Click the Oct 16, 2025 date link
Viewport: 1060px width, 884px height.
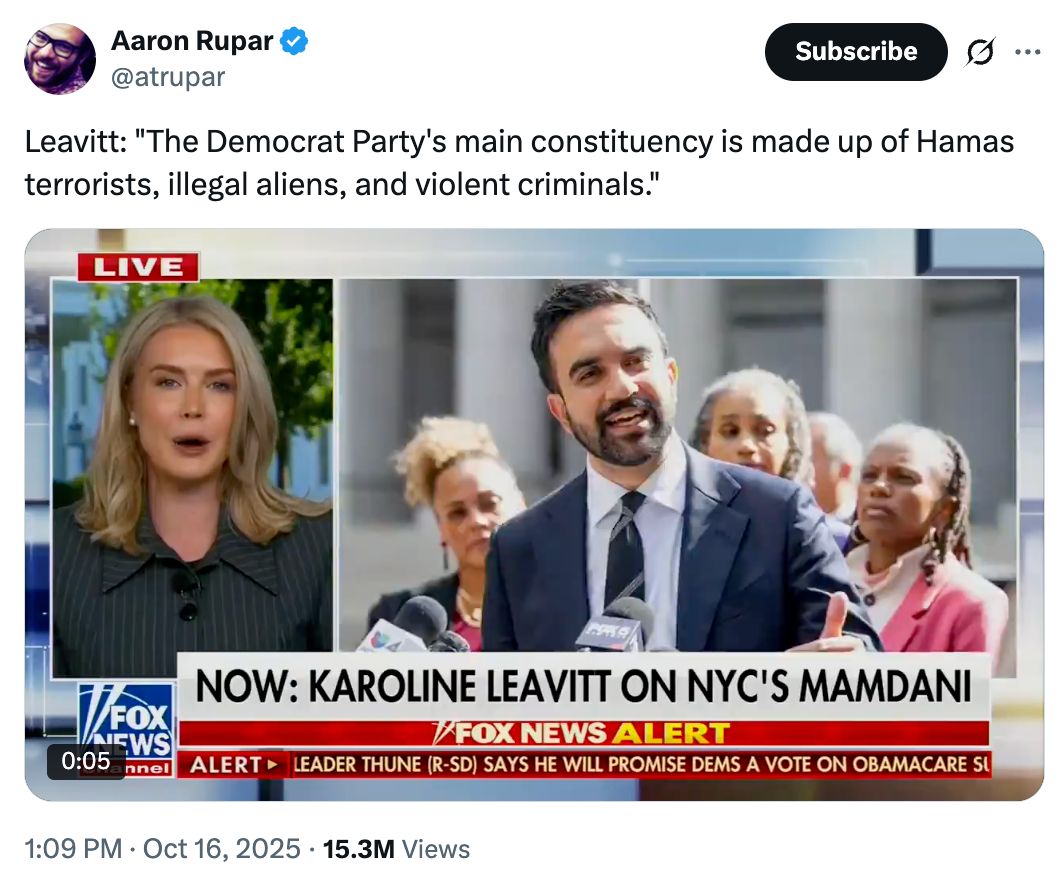(x=222, y=849)
